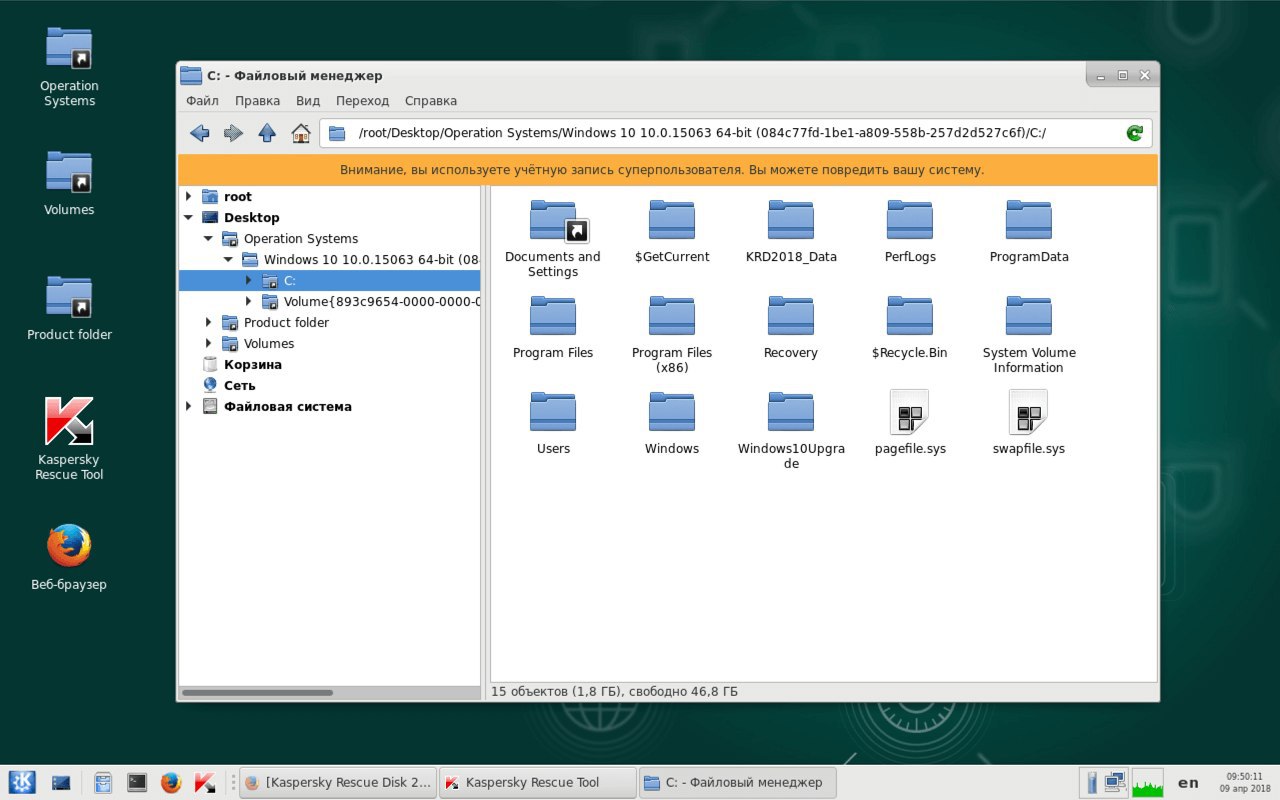Select the Program Files folder
Image resolution: width=1280 pixels, height=800 pixels.
pos(553,328)
